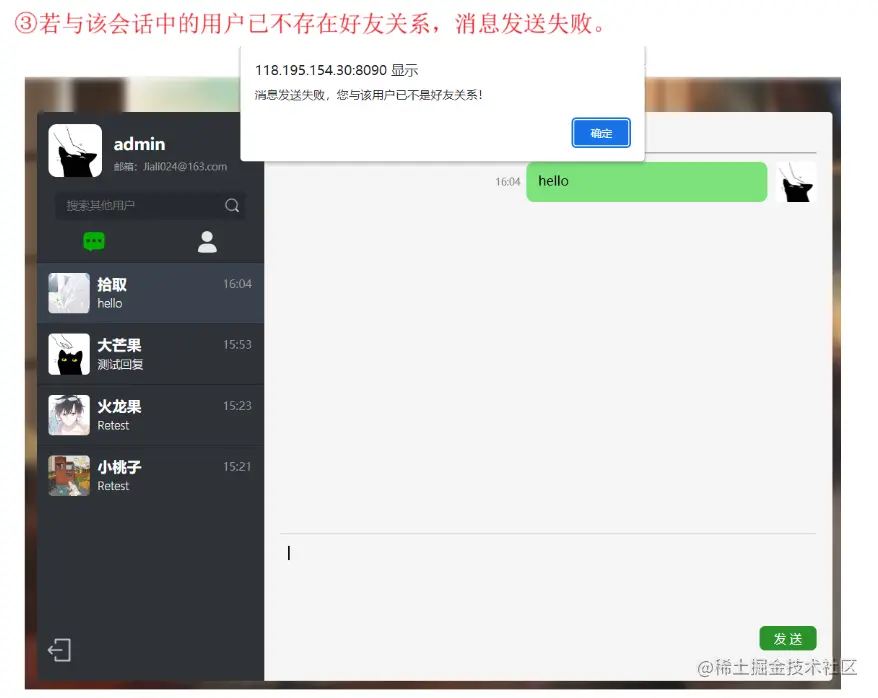878x698 pixels.
Task: Click the 确定 button in alert dialog
Action: tap(600, 133)
